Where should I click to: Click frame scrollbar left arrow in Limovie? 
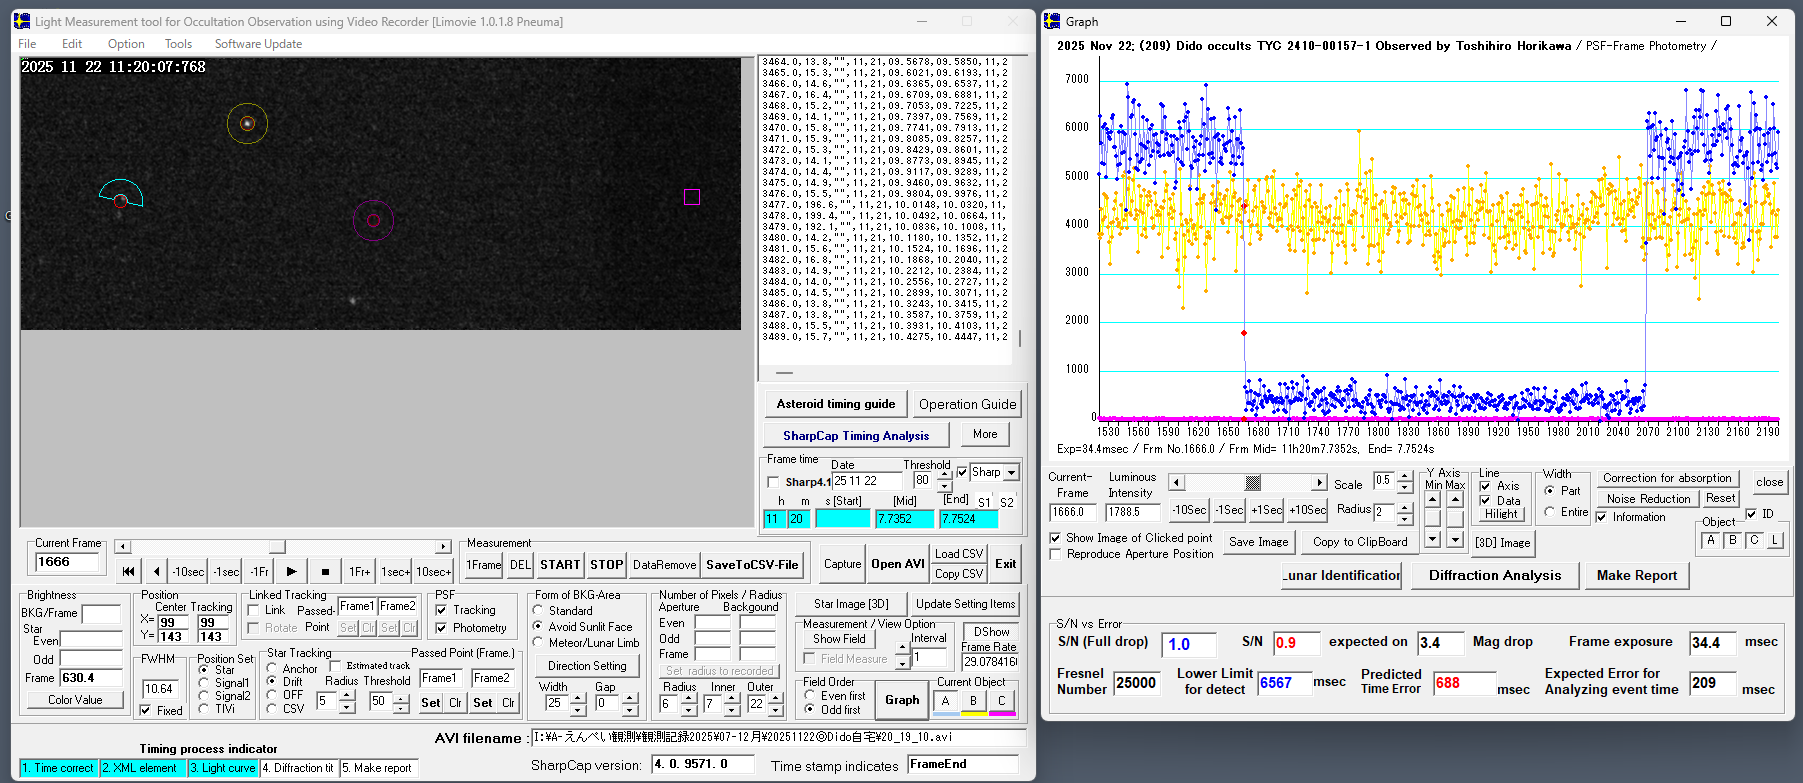122,547
